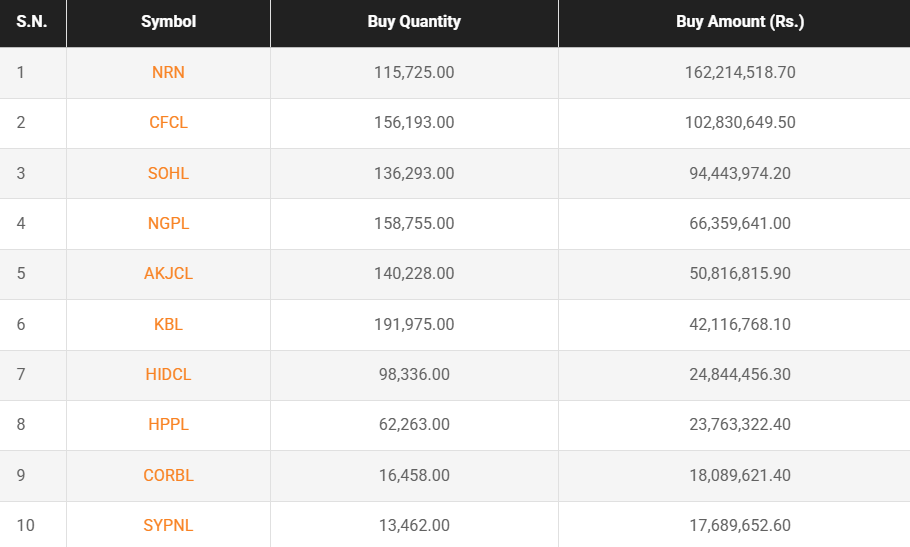The width and height of the screenshot is (910, 547).
Task: Select buy quantity 140,228.00
Action: [414, 273]
